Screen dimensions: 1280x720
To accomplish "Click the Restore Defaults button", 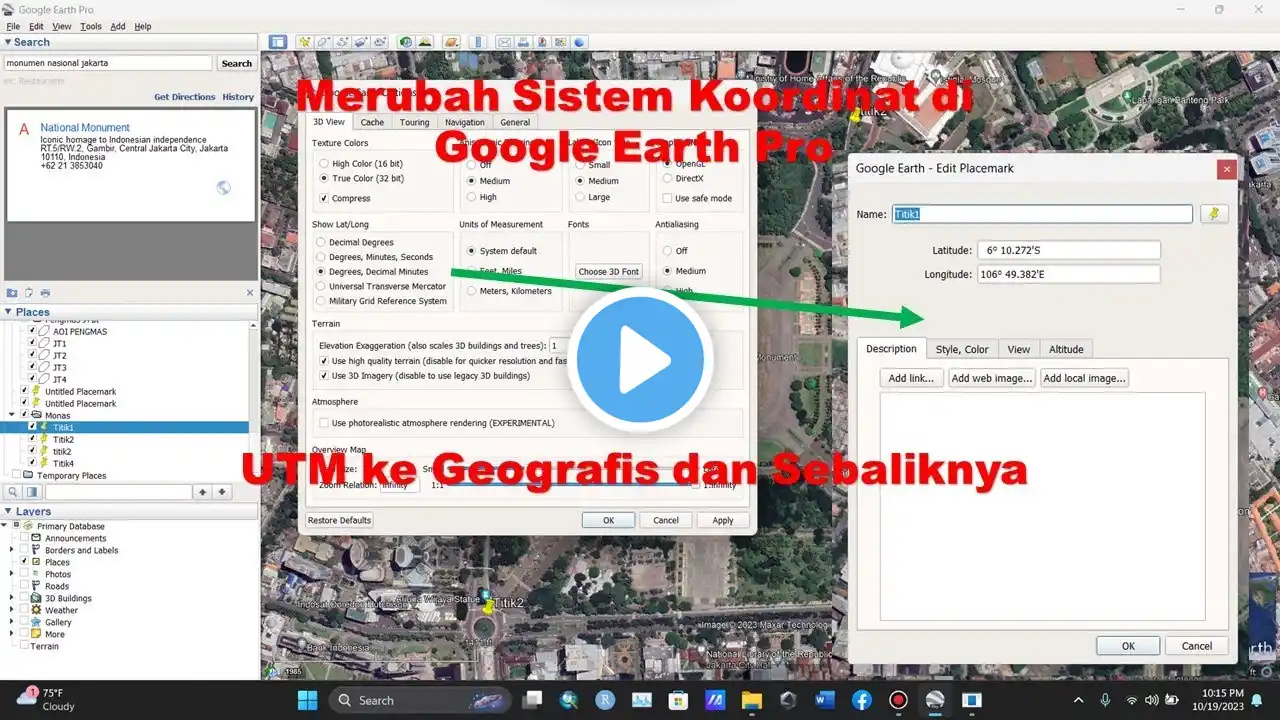I will click(339, 520).
